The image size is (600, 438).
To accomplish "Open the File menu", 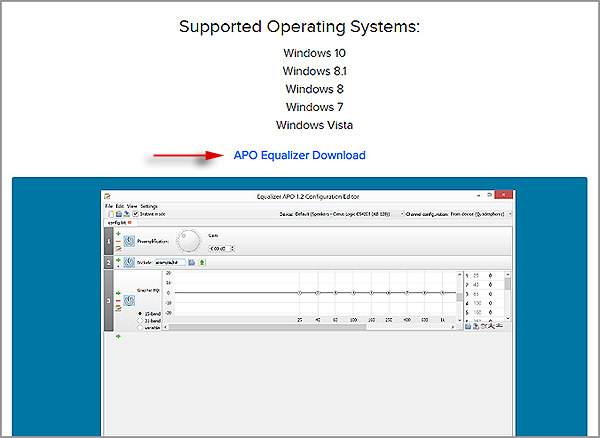I will pyautogui.click(x=109, y=206).
